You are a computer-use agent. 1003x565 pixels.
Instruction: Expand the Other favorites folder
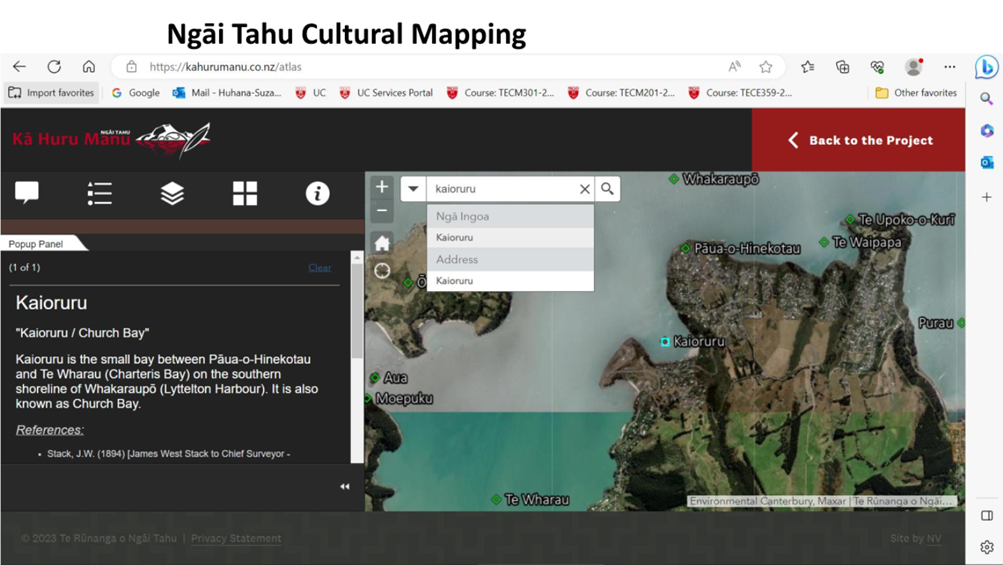click(916, 93)
